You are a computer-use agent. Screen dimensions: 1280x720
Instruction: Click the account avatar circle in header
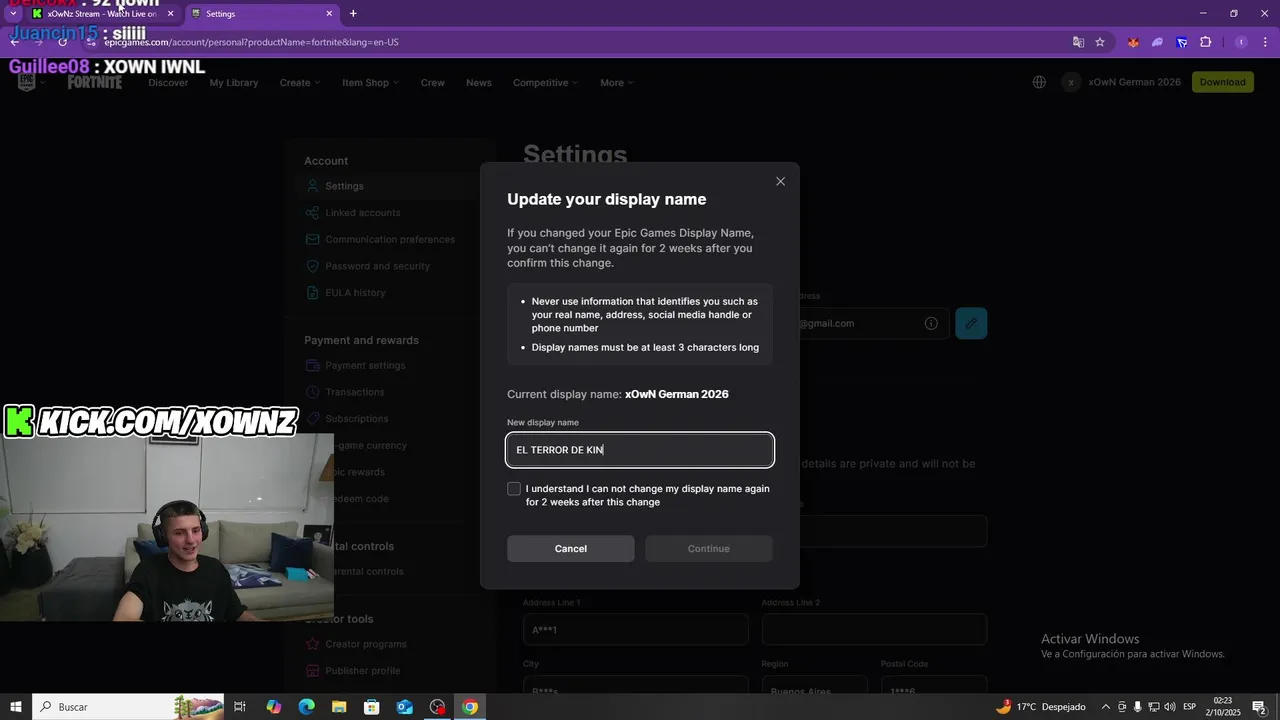(x=1071, y=82)
